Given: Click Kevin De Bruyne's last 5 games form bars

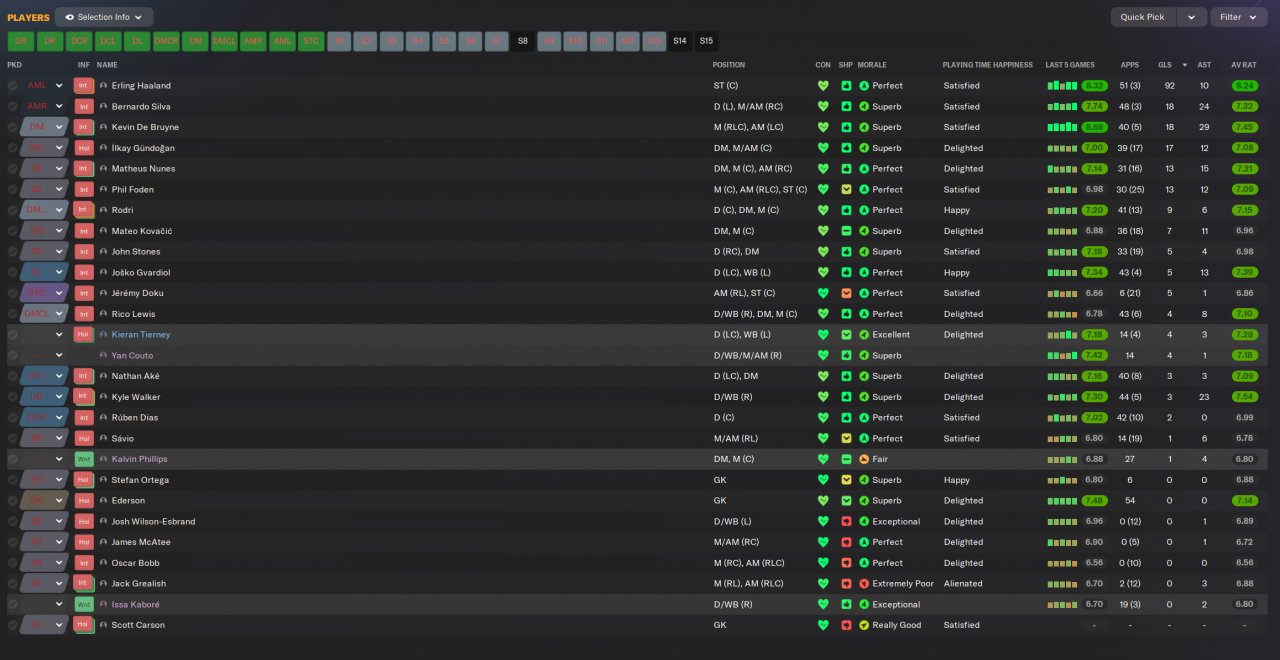Looking at the screenshot, I should (x=1062, y=127).
